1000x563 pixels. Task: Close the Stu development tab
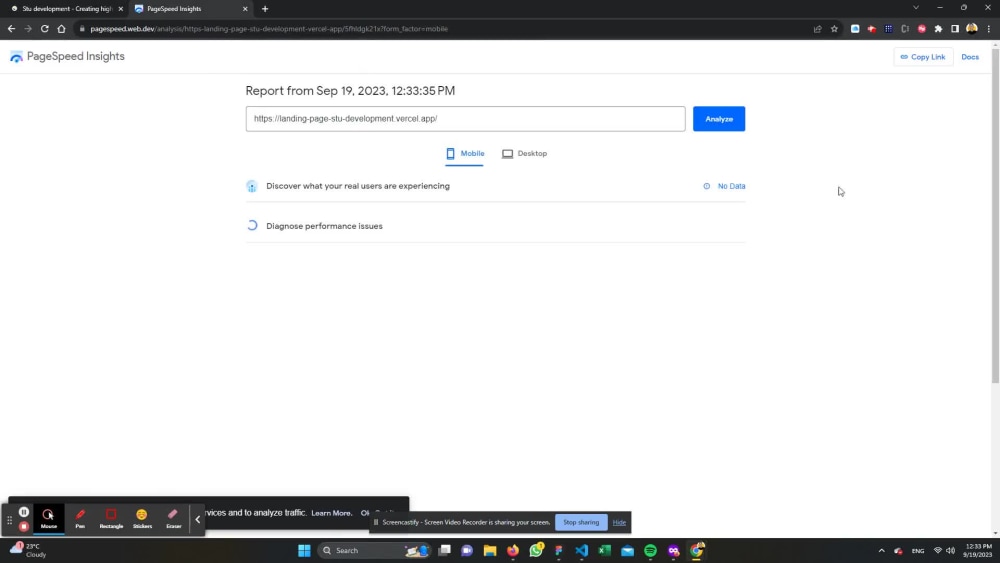pos(121,9)
